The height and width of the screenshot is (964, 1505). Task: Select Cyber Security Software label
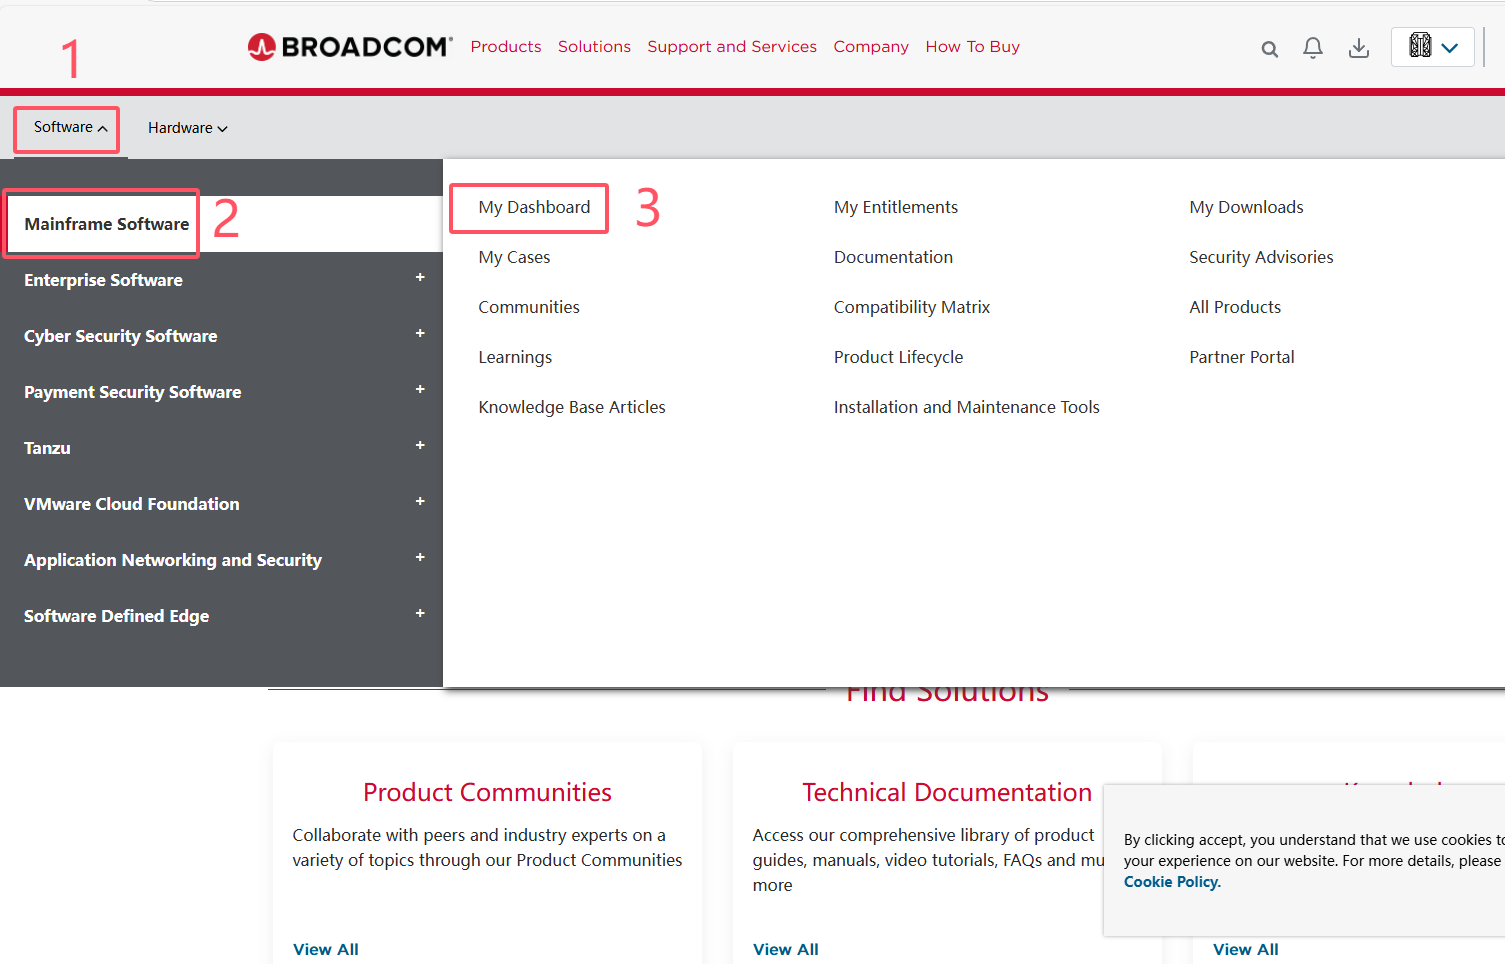(120, 336)
